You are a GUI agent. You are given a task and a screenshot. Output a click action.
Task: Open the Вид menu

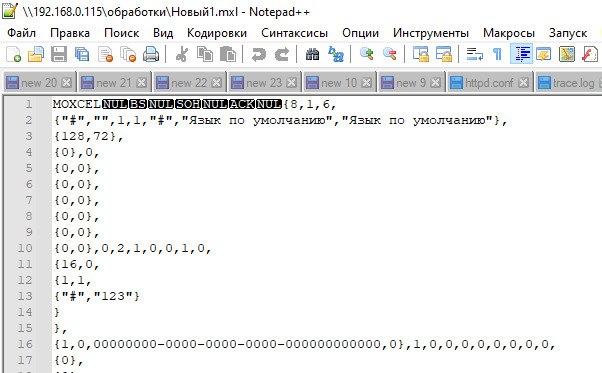(163, 33)
